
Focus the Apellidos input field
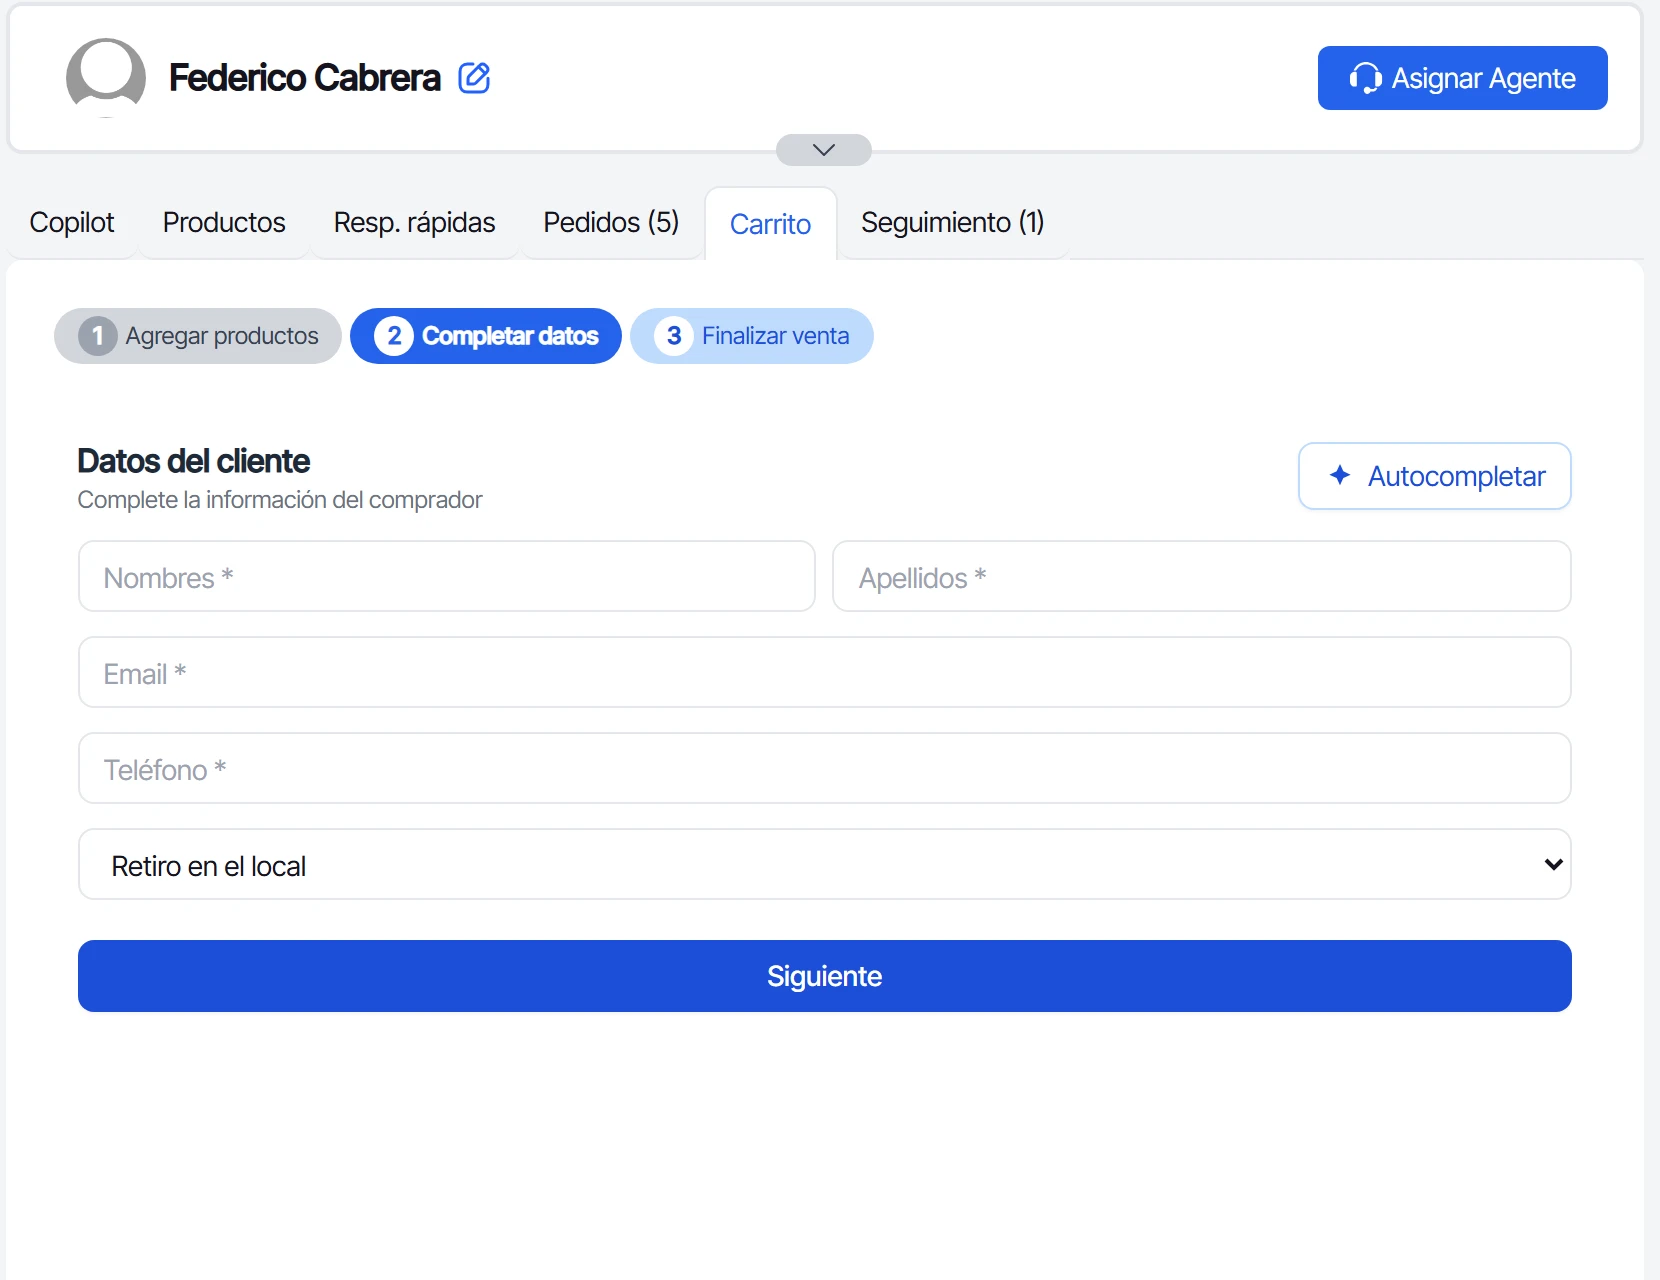[x=1202, y=576]
